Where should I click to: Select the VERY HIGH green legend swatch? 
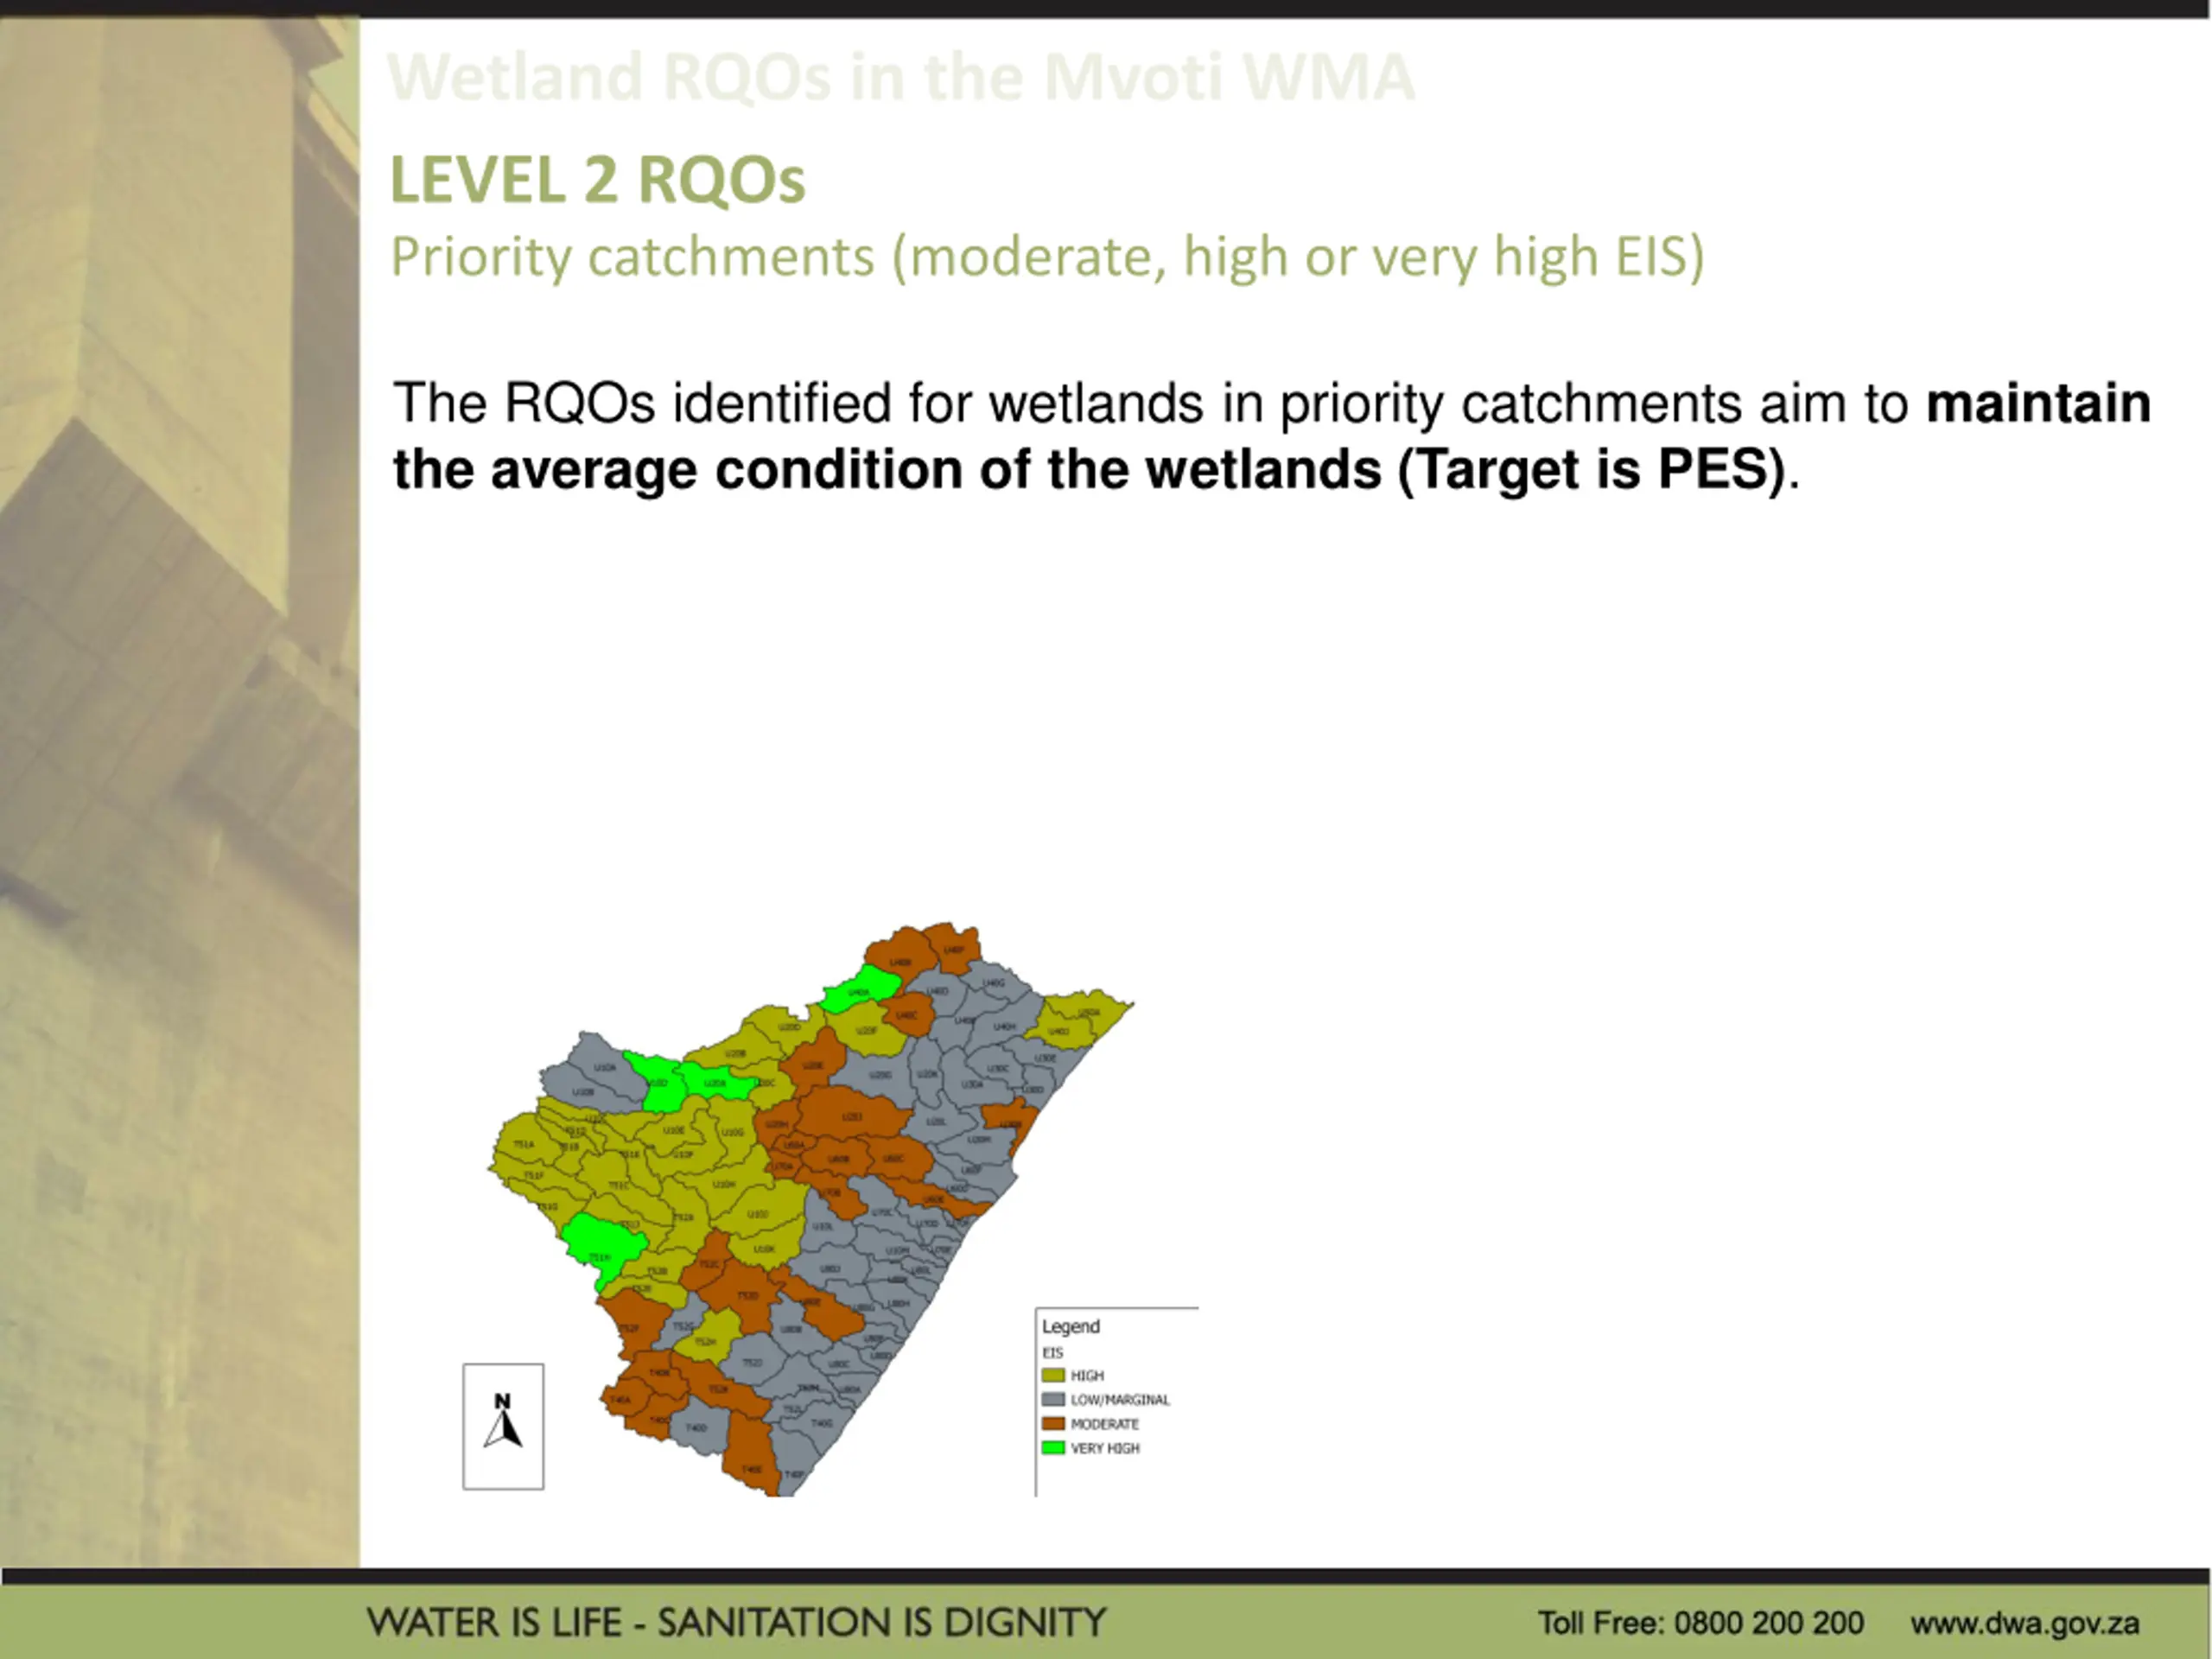1052,1447
